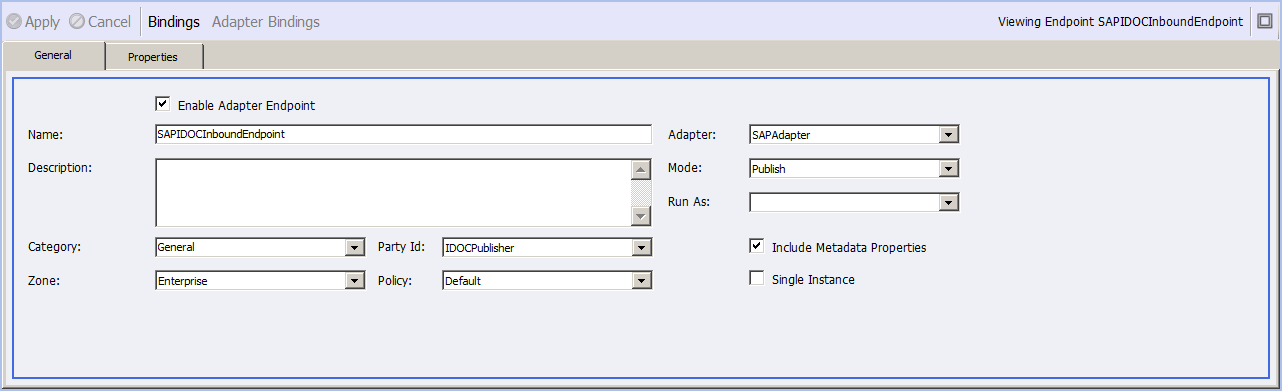Click inside the Name field SAPIDOCInboundEndpoint
The height and width of the screenshot is (391, 1282).
coord(404,134)
